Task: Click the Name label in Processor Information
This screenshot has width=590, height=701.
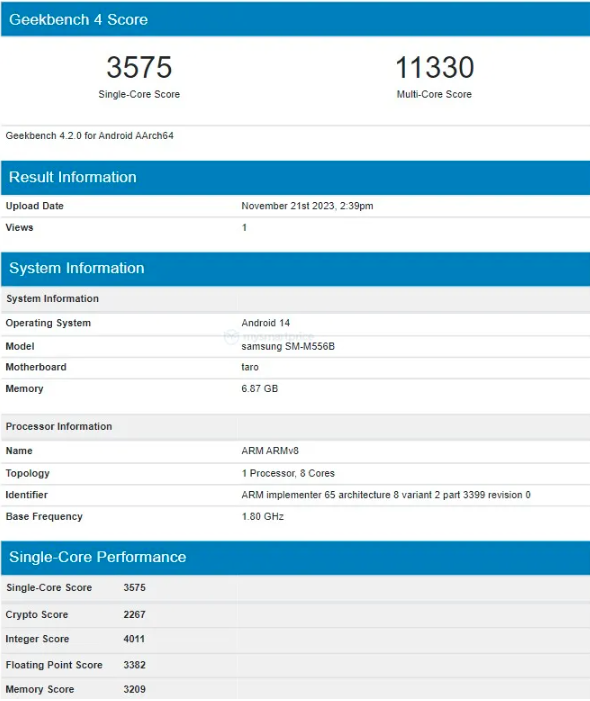Action: [x=19, y=451]
